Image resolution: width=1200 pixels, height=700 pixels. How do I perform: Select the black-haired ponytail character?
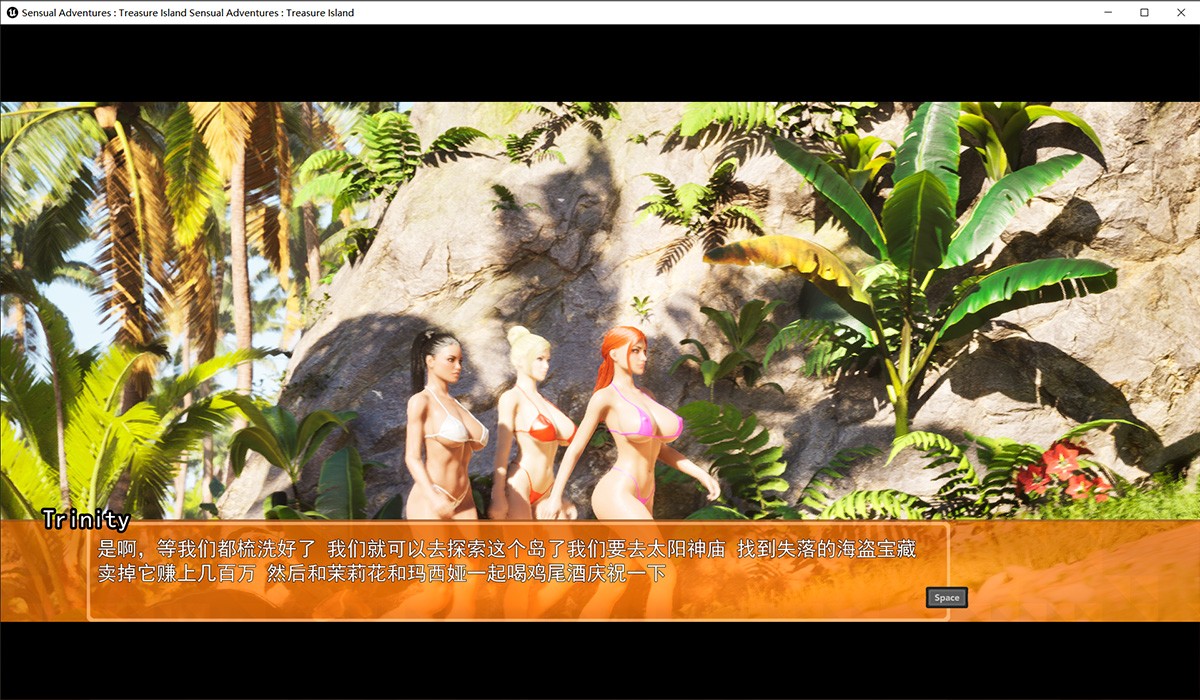click(436, 420)
